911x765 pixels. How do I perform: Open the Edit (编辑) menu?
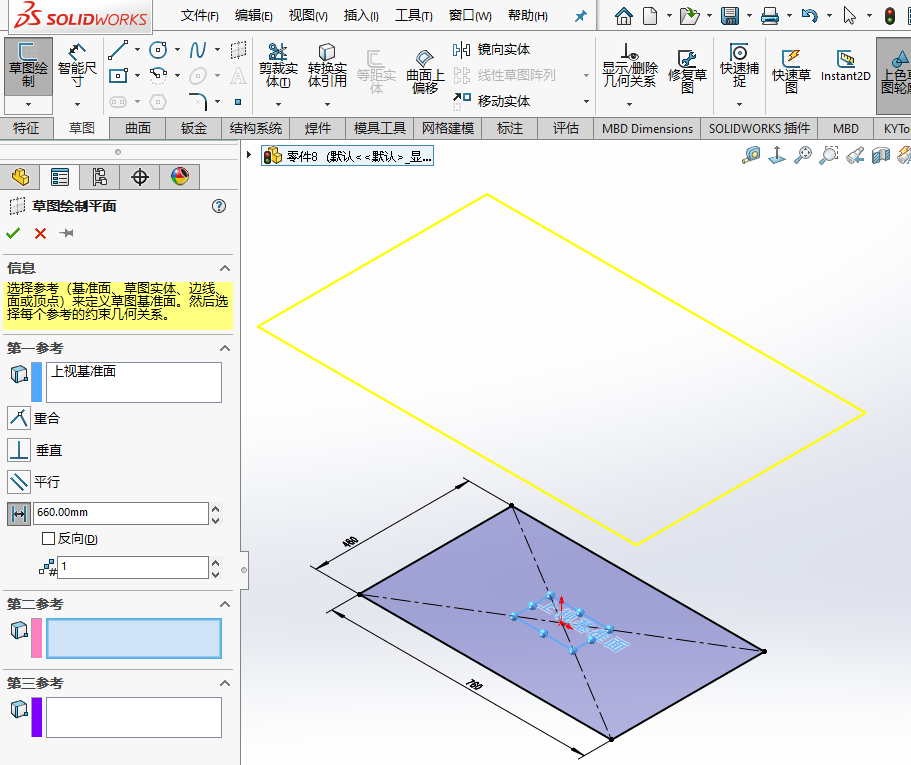click(253, 16)
